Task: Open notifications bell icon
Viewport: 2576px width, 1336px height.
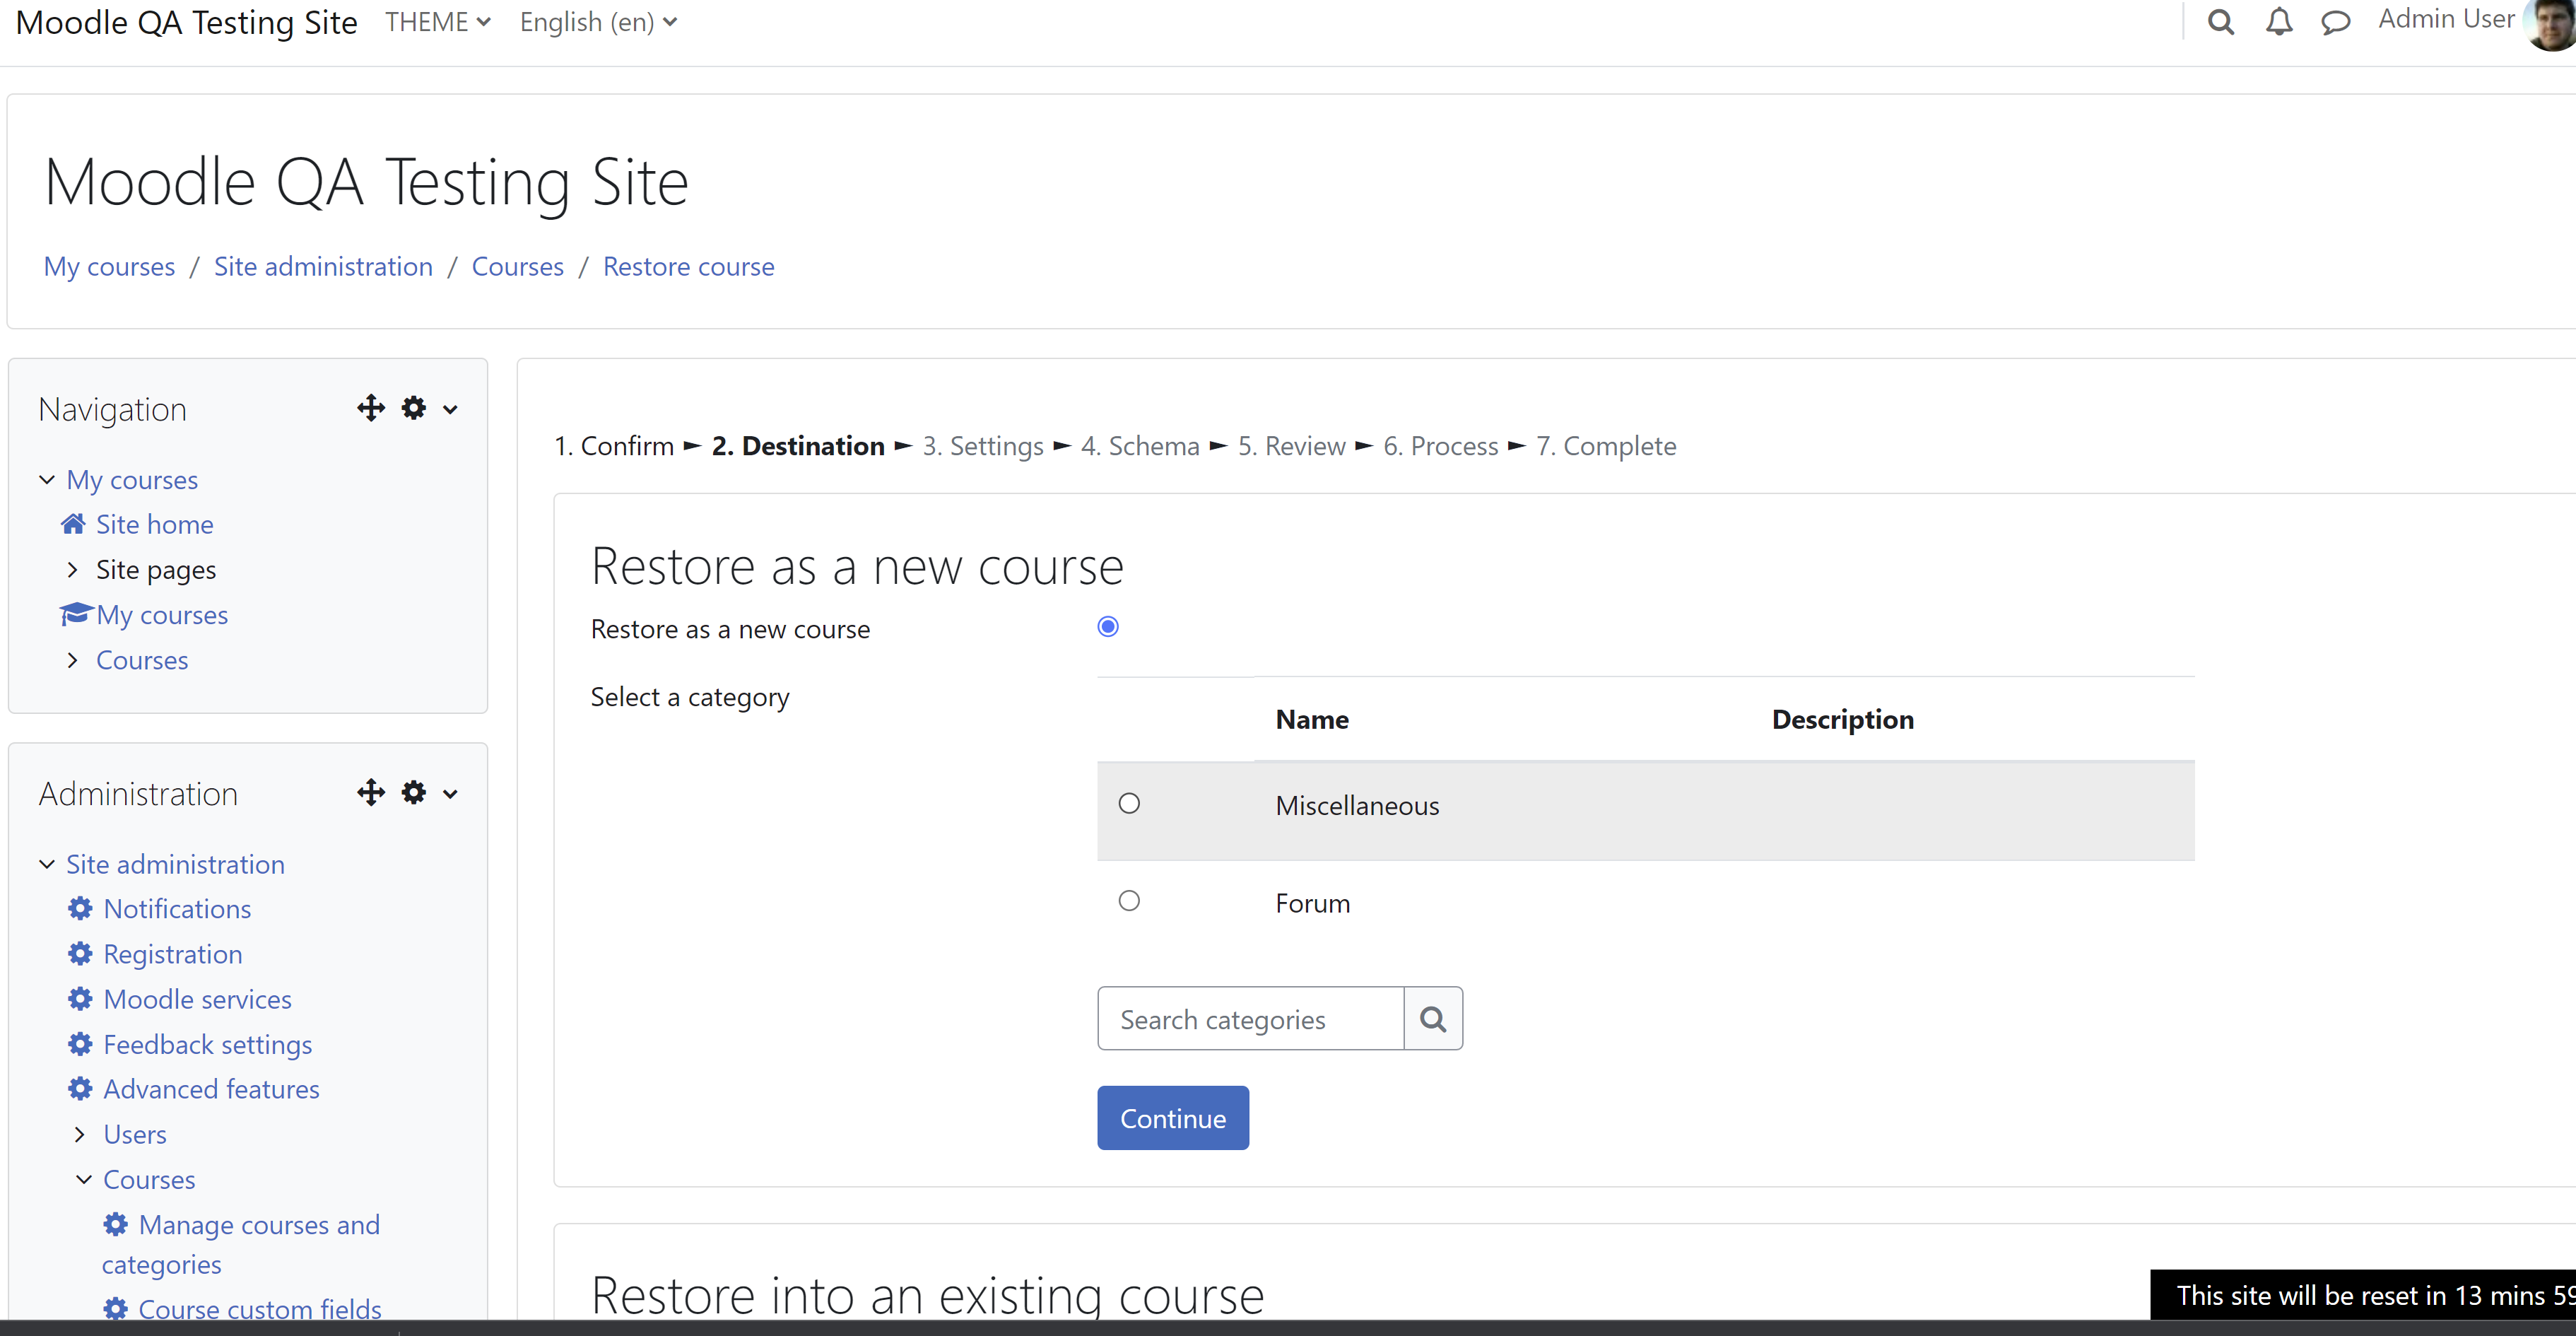Action: (x=2279, y=22)
